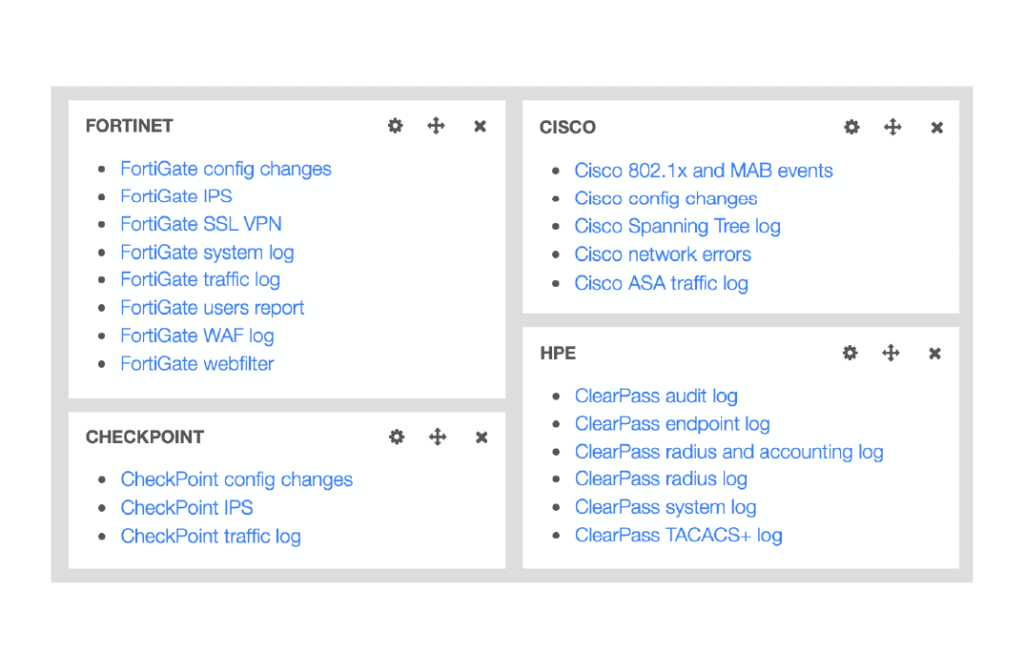The height and width of the screenshot is (671, 1024).
Task: Remove the Fortinet panel with X
Action: 480,126
